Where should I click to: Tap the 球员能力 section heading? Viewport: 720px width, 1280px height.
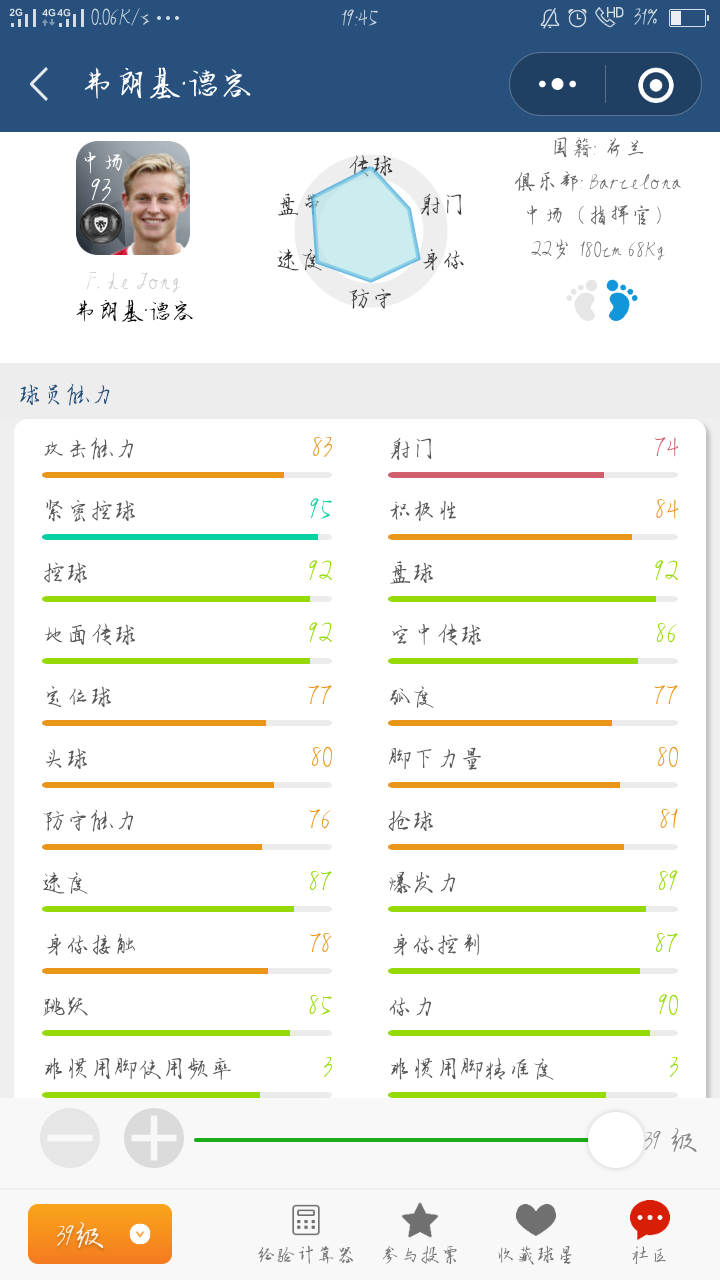[x=66, y=395]
